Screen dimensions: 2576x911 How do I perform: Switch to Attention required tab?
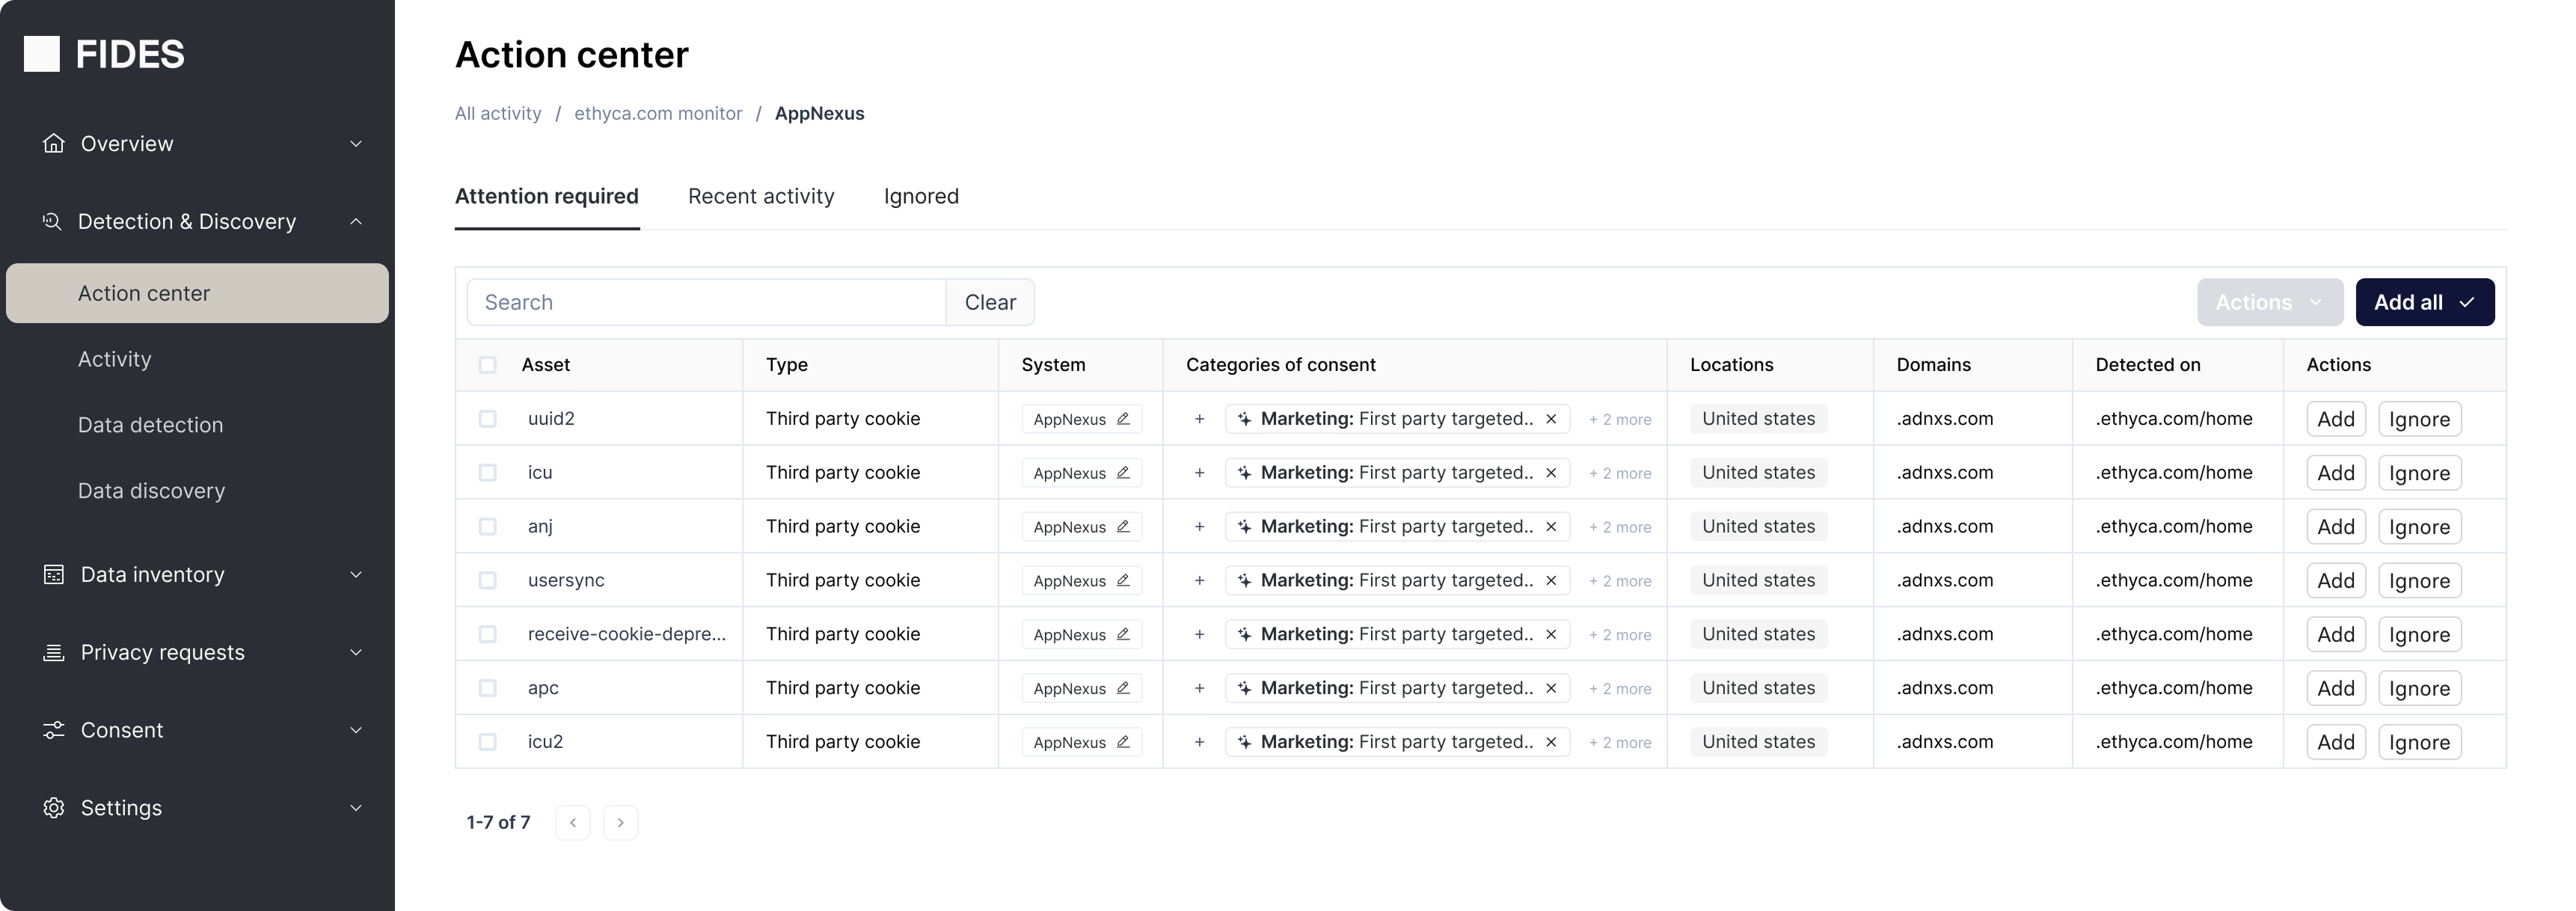coord(547,196)
